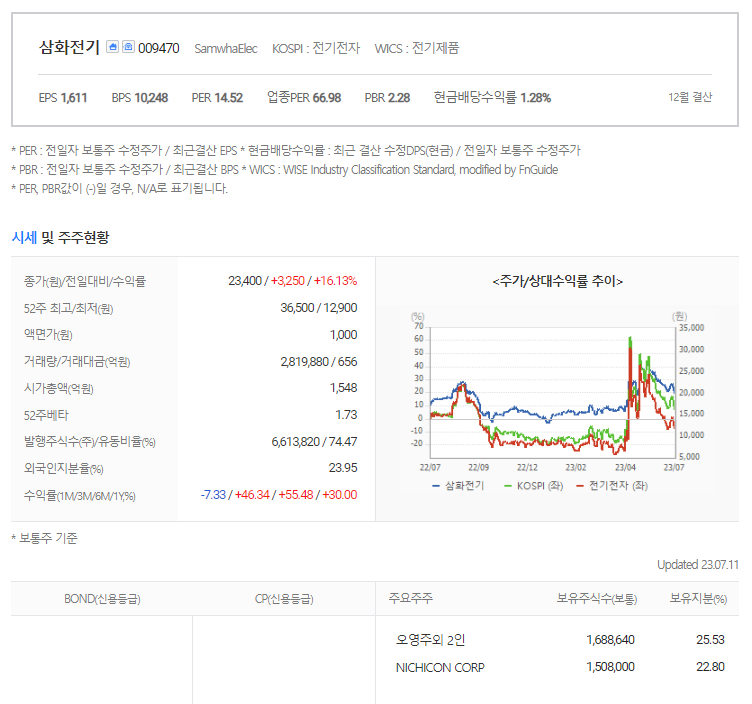Click 삼화전기 blue legend entry
The image size is (752, 704).
[x=458, y=486]
